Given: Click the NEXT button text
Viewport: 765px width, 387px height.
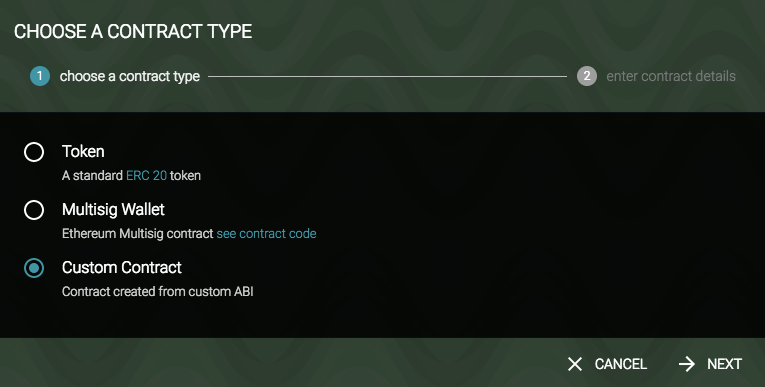Looking at the screenshot, I should [725, 364].
